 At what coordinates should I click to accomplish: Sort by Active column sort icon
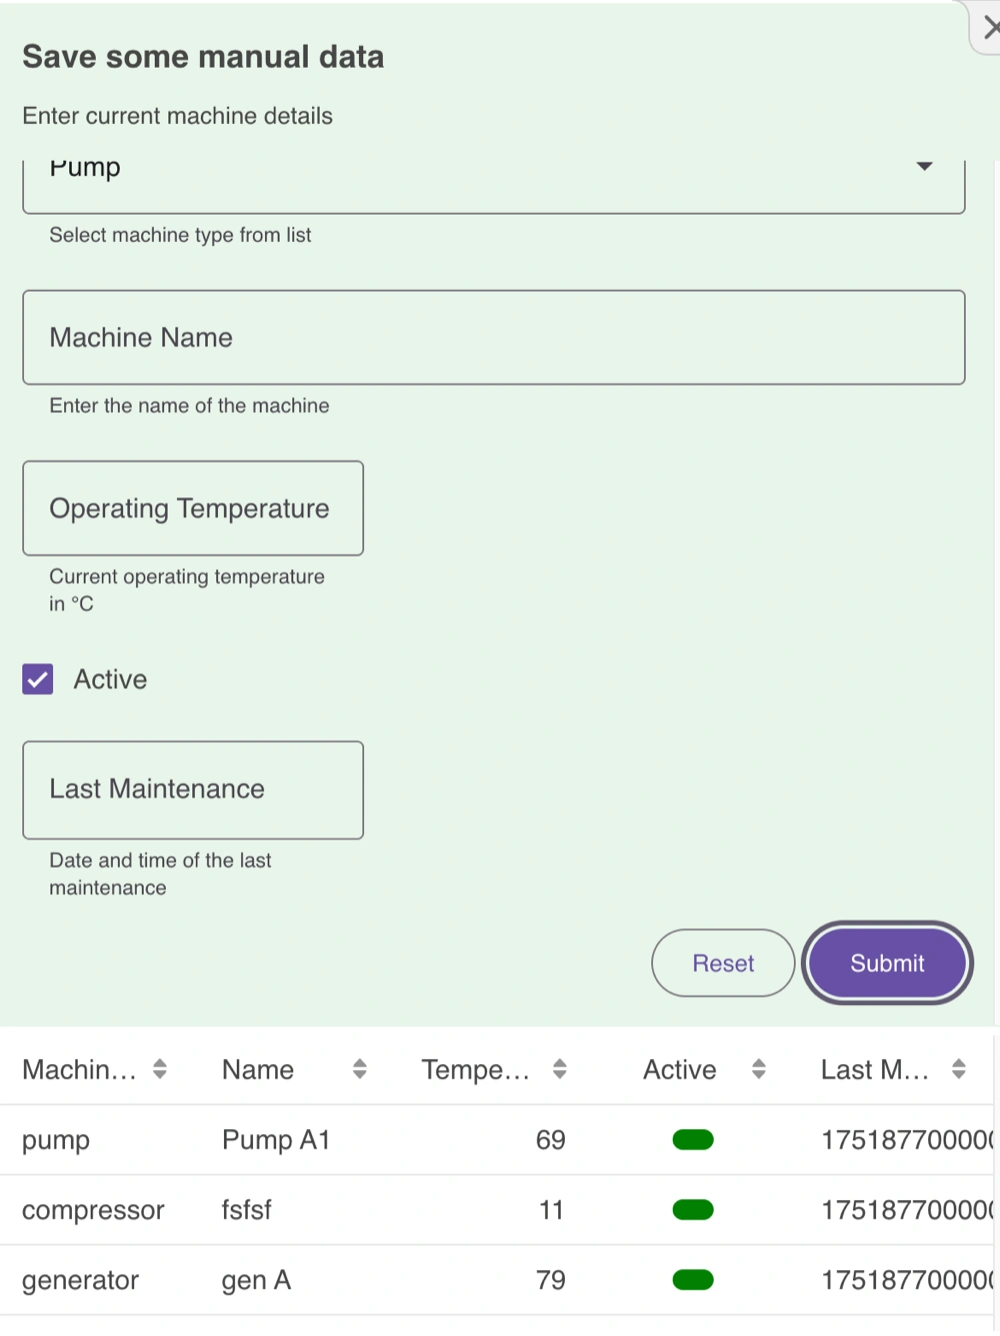(x=759, y=1069)
